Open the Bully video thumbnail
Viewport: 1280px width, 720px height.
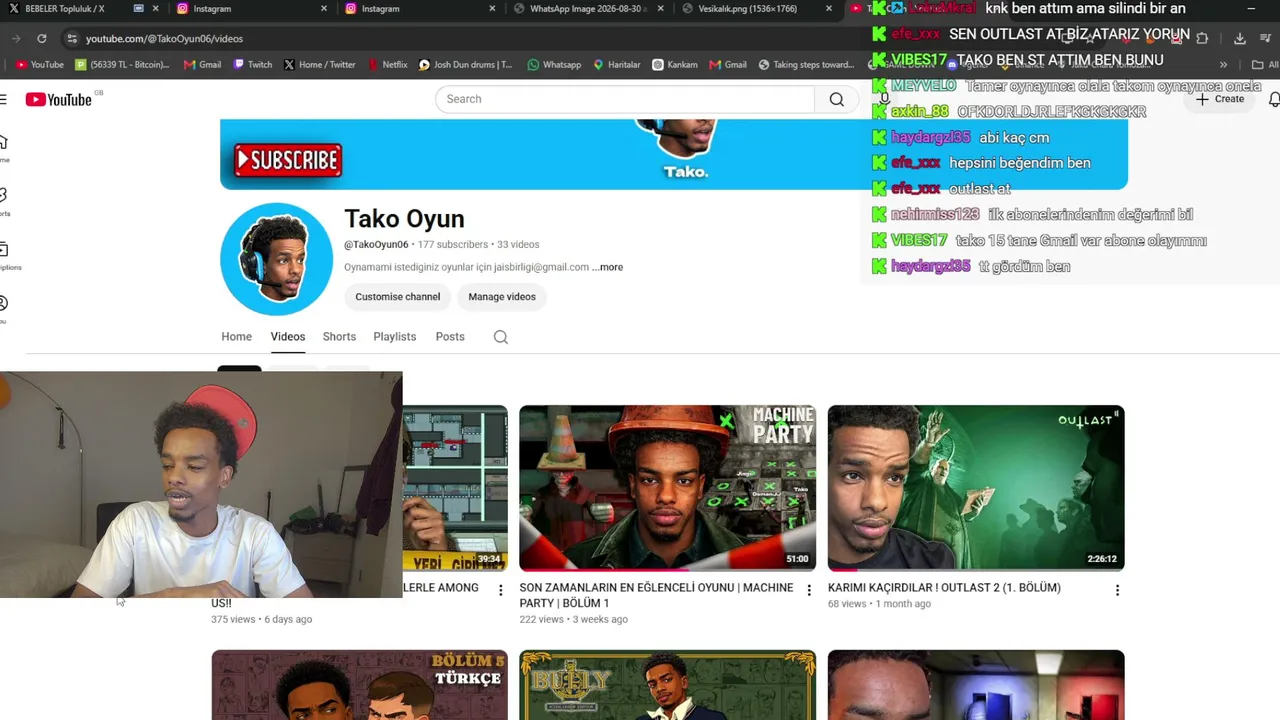[x=667, y=685]
